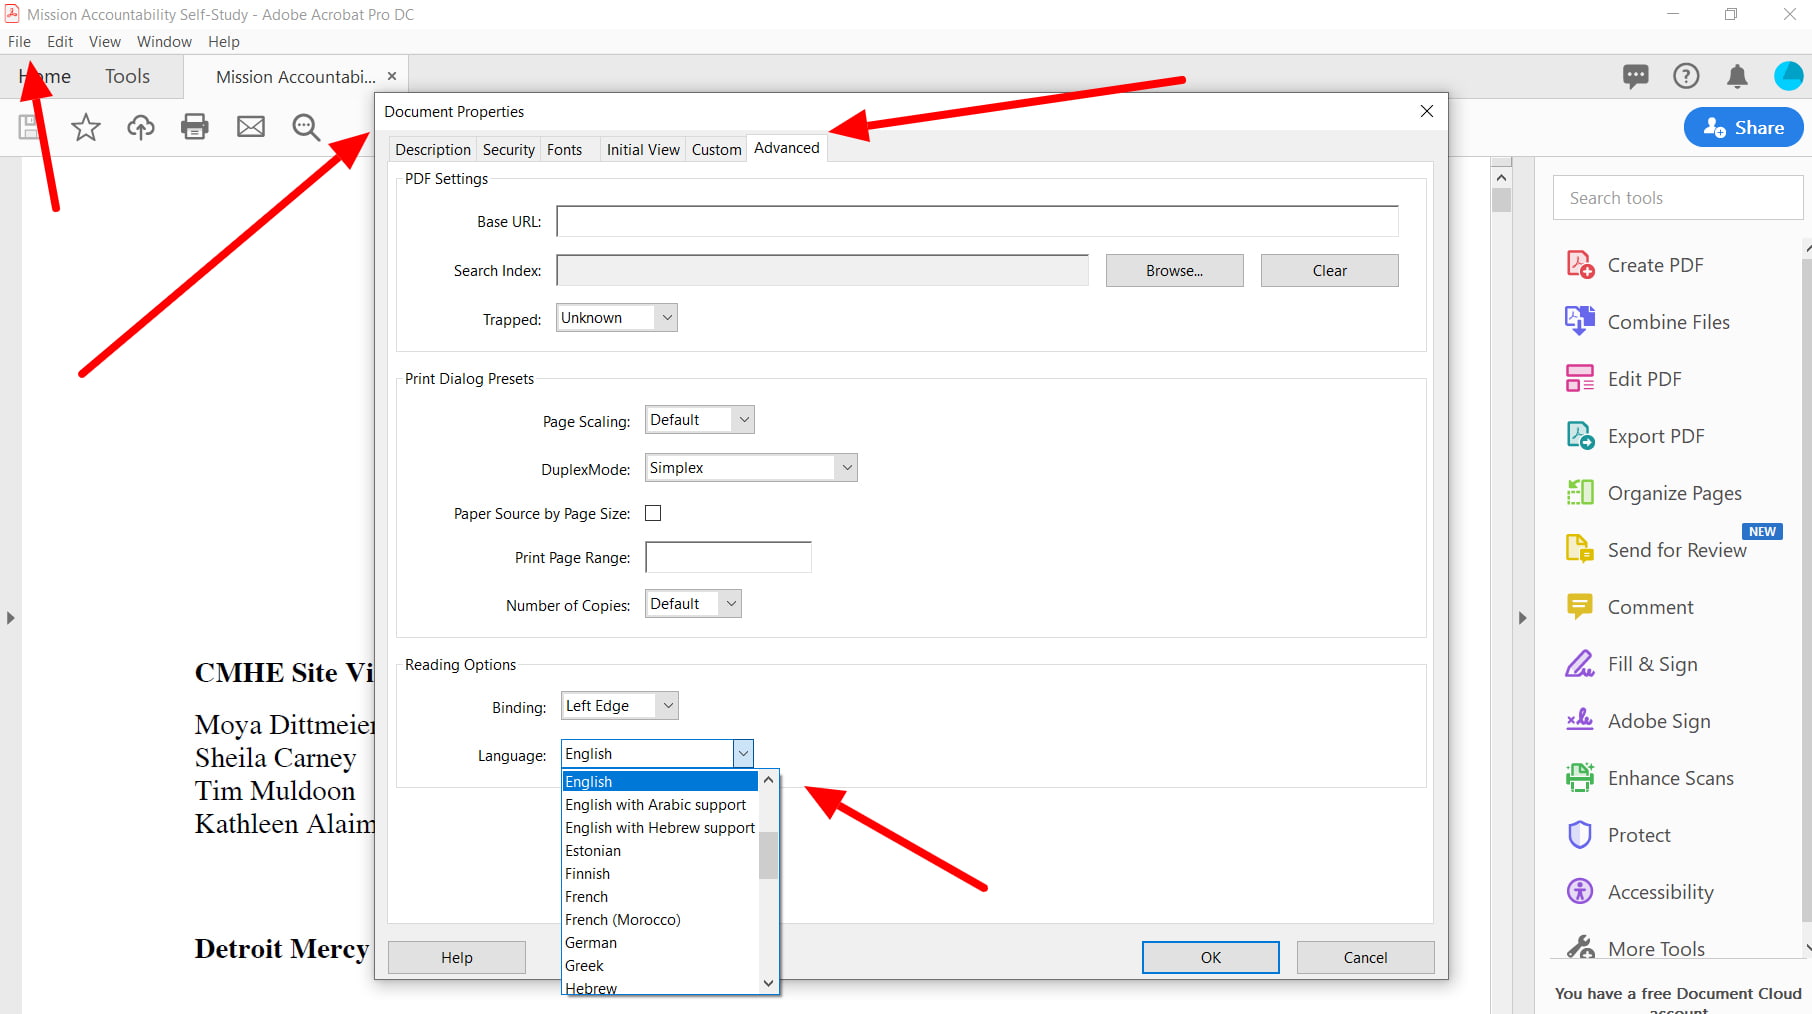Screen dimensions: 1812x1014
Task: Click the print icon in toolbar
Action: coord(195,126)
